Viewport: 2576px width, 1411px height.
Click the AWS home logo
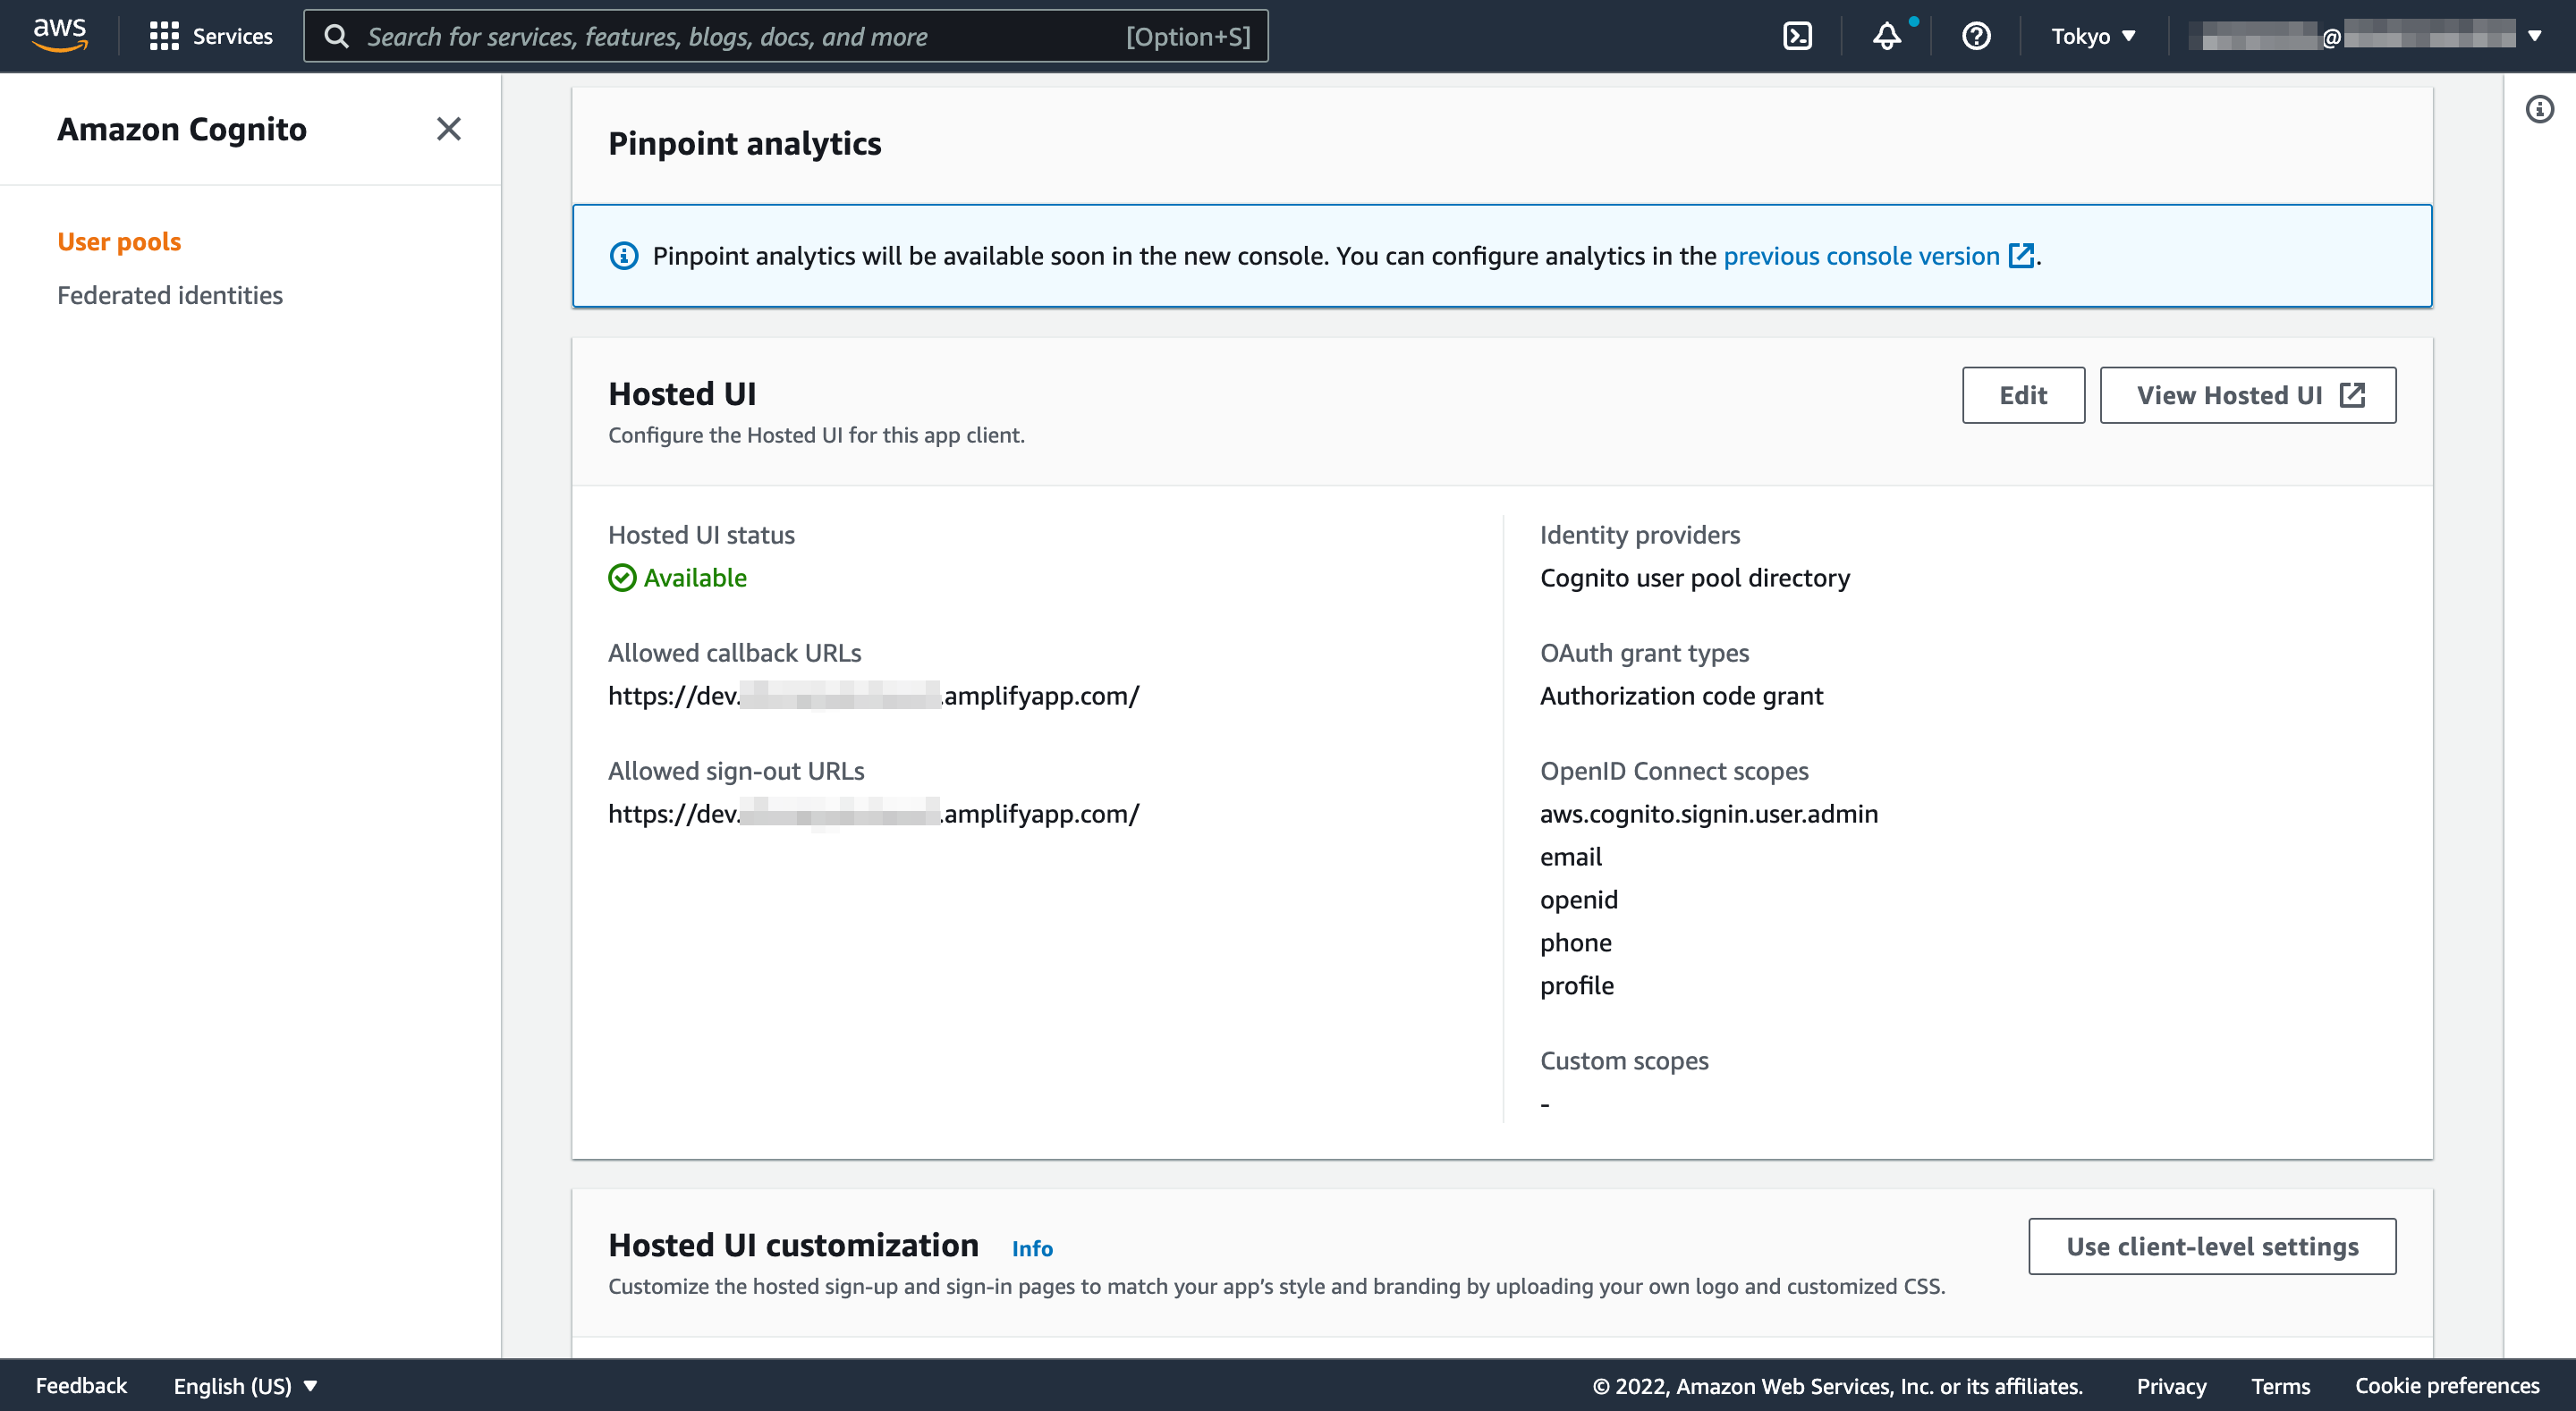pos(59,33)
